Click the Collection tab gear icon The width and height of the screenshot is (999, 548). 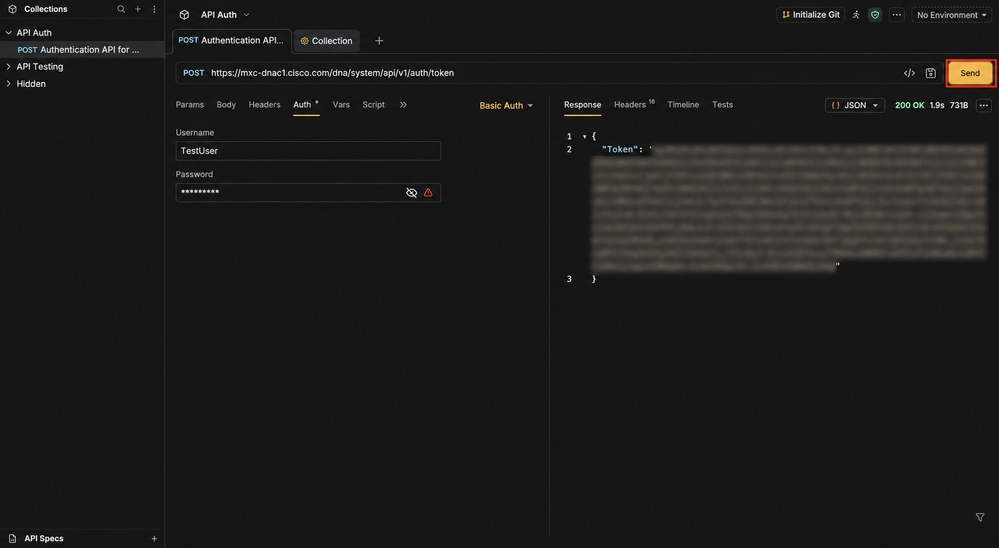click(305, 41)
